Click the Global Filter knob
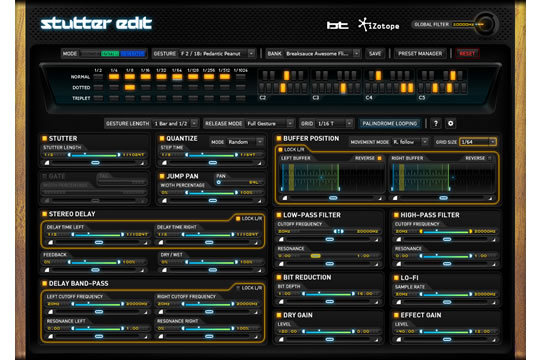The height and width of the screenshot is (360, 540). coord(486,24)
